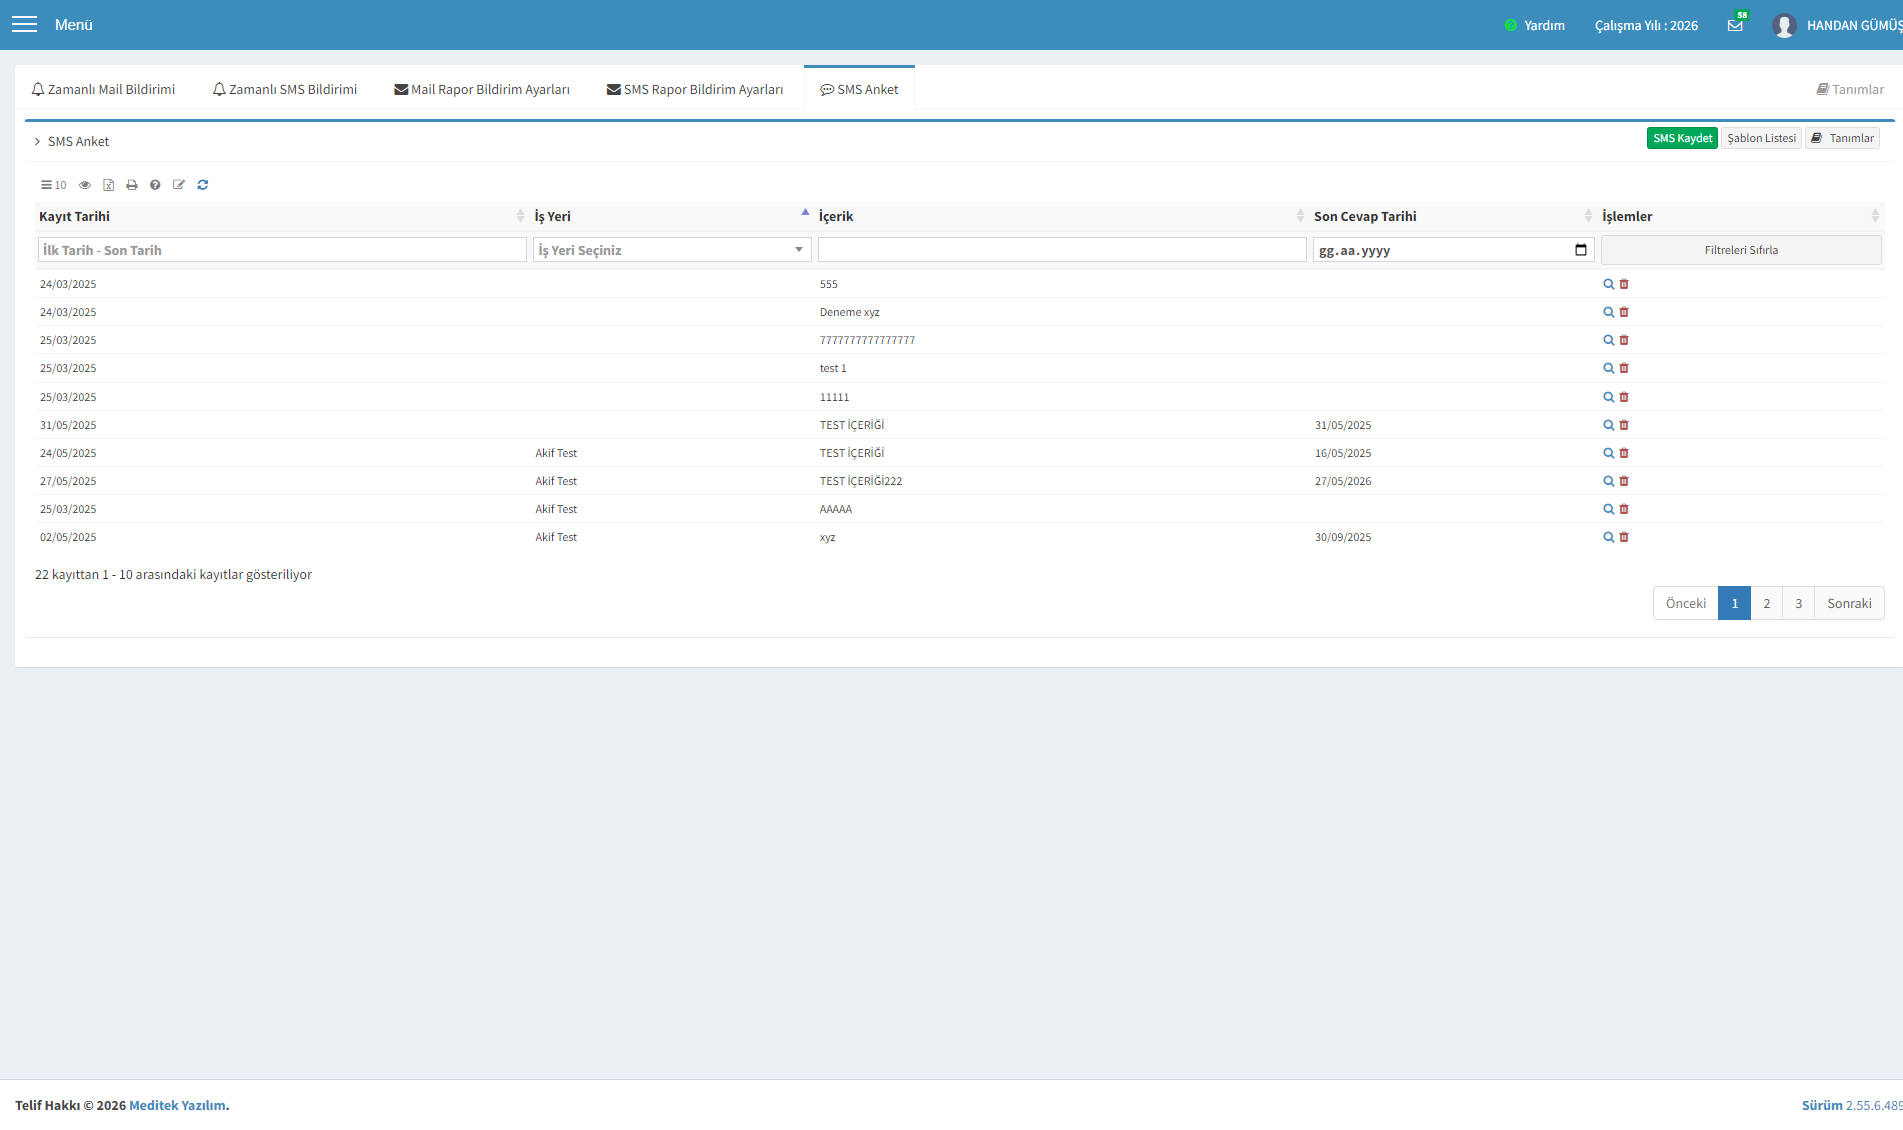Image resolution: width=1903 pixels, height=1130 pixels.
Task: Open the mail notifications icon in header
Action: click(1735, 25)
